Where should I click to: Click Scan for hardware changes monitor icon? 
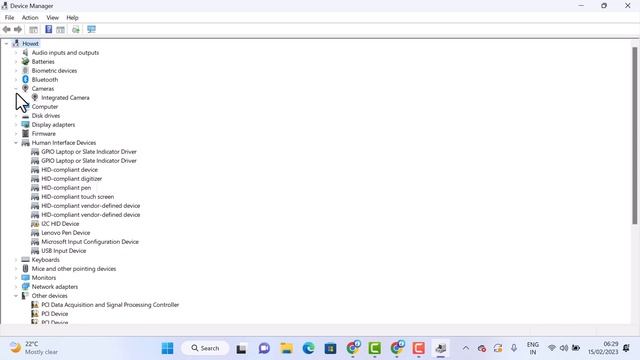[91, 29]
